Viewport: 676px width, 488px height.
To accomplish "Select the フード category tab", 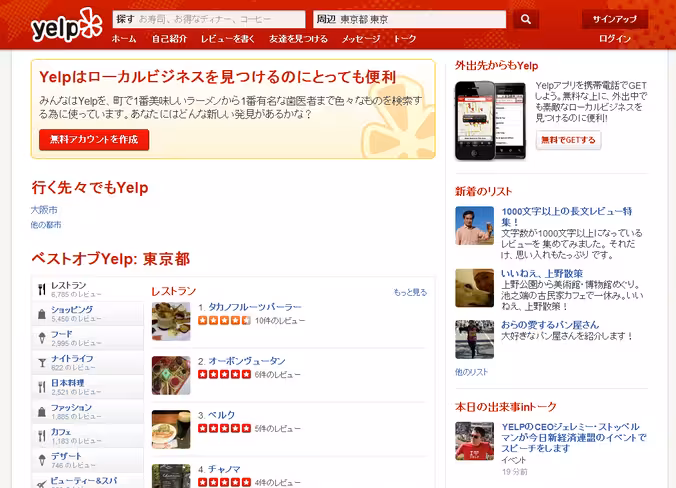I will (x=88, y=338).
